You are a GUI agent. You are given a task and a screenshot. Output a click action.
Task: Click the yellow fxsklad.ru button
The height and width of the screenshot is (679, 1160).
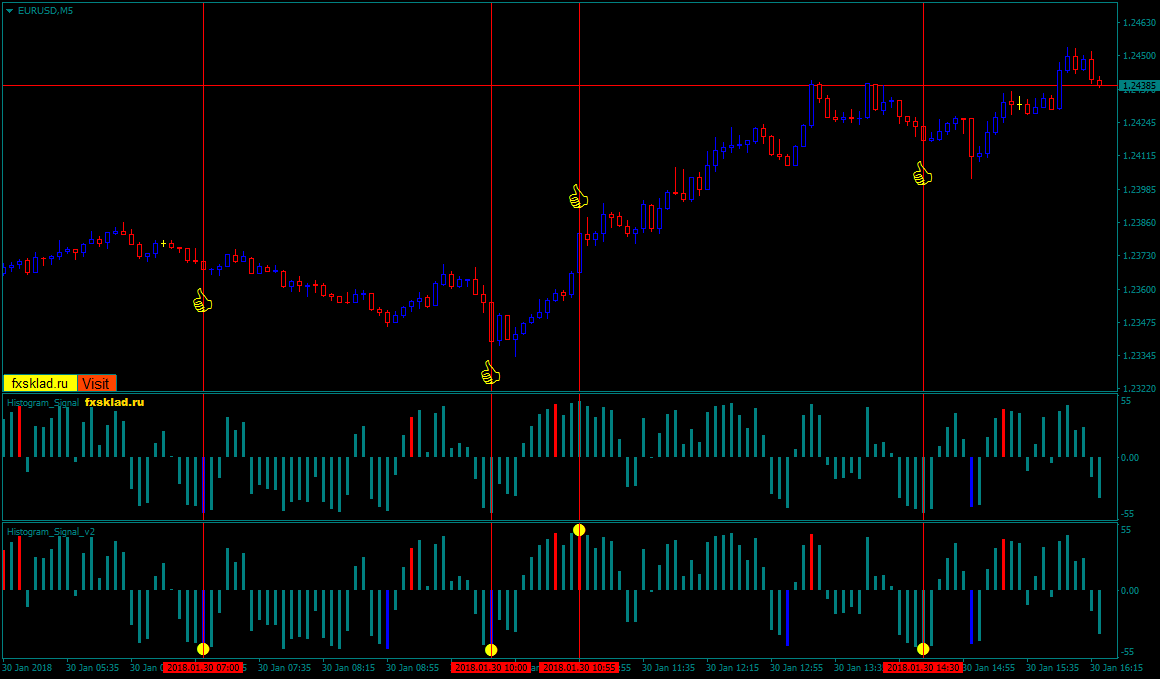click(x=40, y=383)
